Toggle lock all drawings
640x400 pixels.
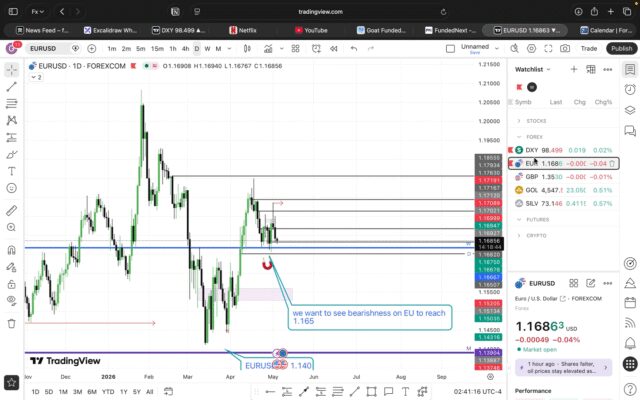(x=11, y=284)
